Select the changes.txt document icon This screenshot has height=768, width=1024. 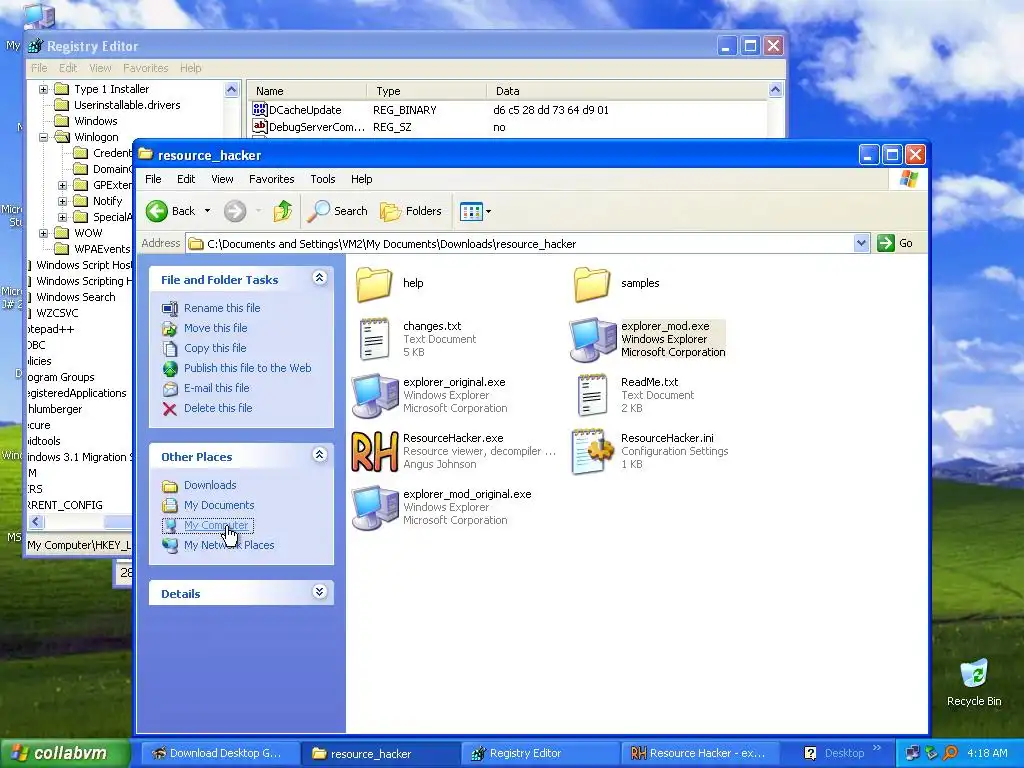[374, 339]
